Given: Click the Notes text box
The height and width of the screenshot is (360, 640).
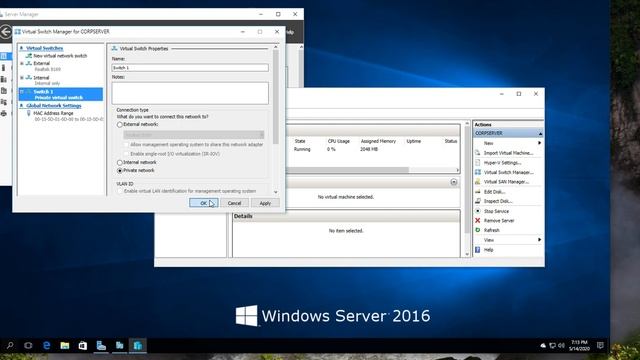Looking at the screenshot, I should pos(190,93).
